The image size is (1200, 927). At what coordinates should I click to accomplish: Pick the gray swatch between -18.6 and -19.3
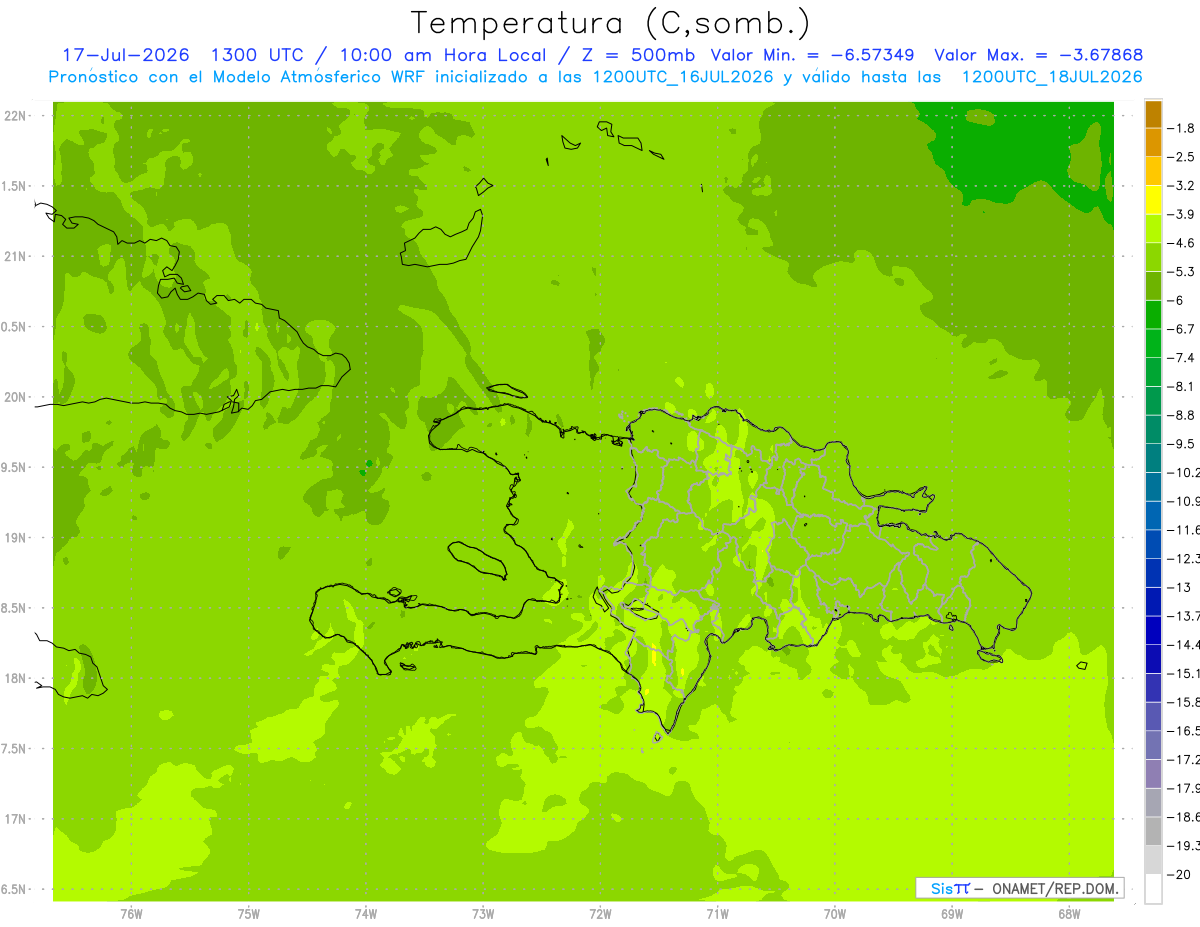tap(1153, 832)
